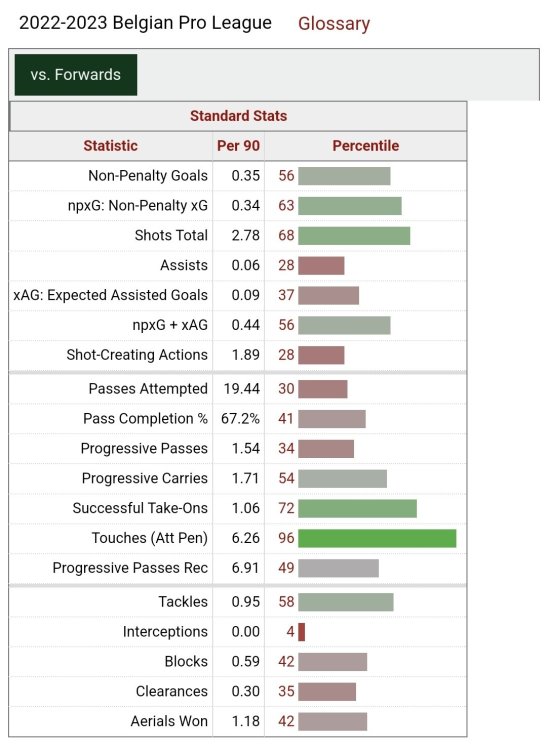Click the Tackles percentile bar

coord(346,602)
